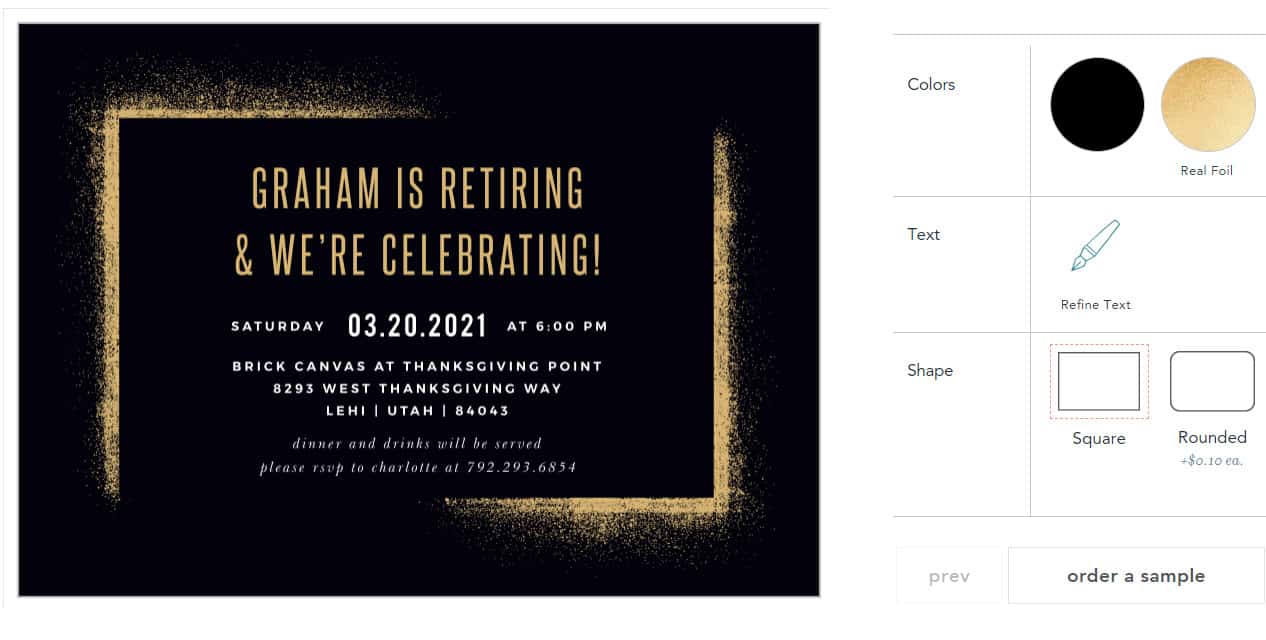Select the black color swatch
The width and height of the screenshot is (1266, 640).
pos(1096,104)
